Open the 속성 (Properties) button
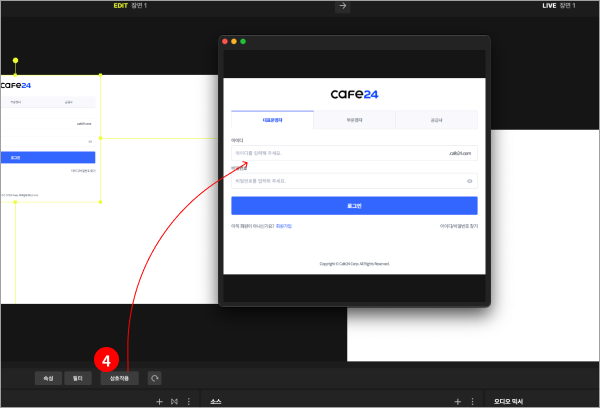The width and height of the screenshot is (600, 408). tap(48, 378)
